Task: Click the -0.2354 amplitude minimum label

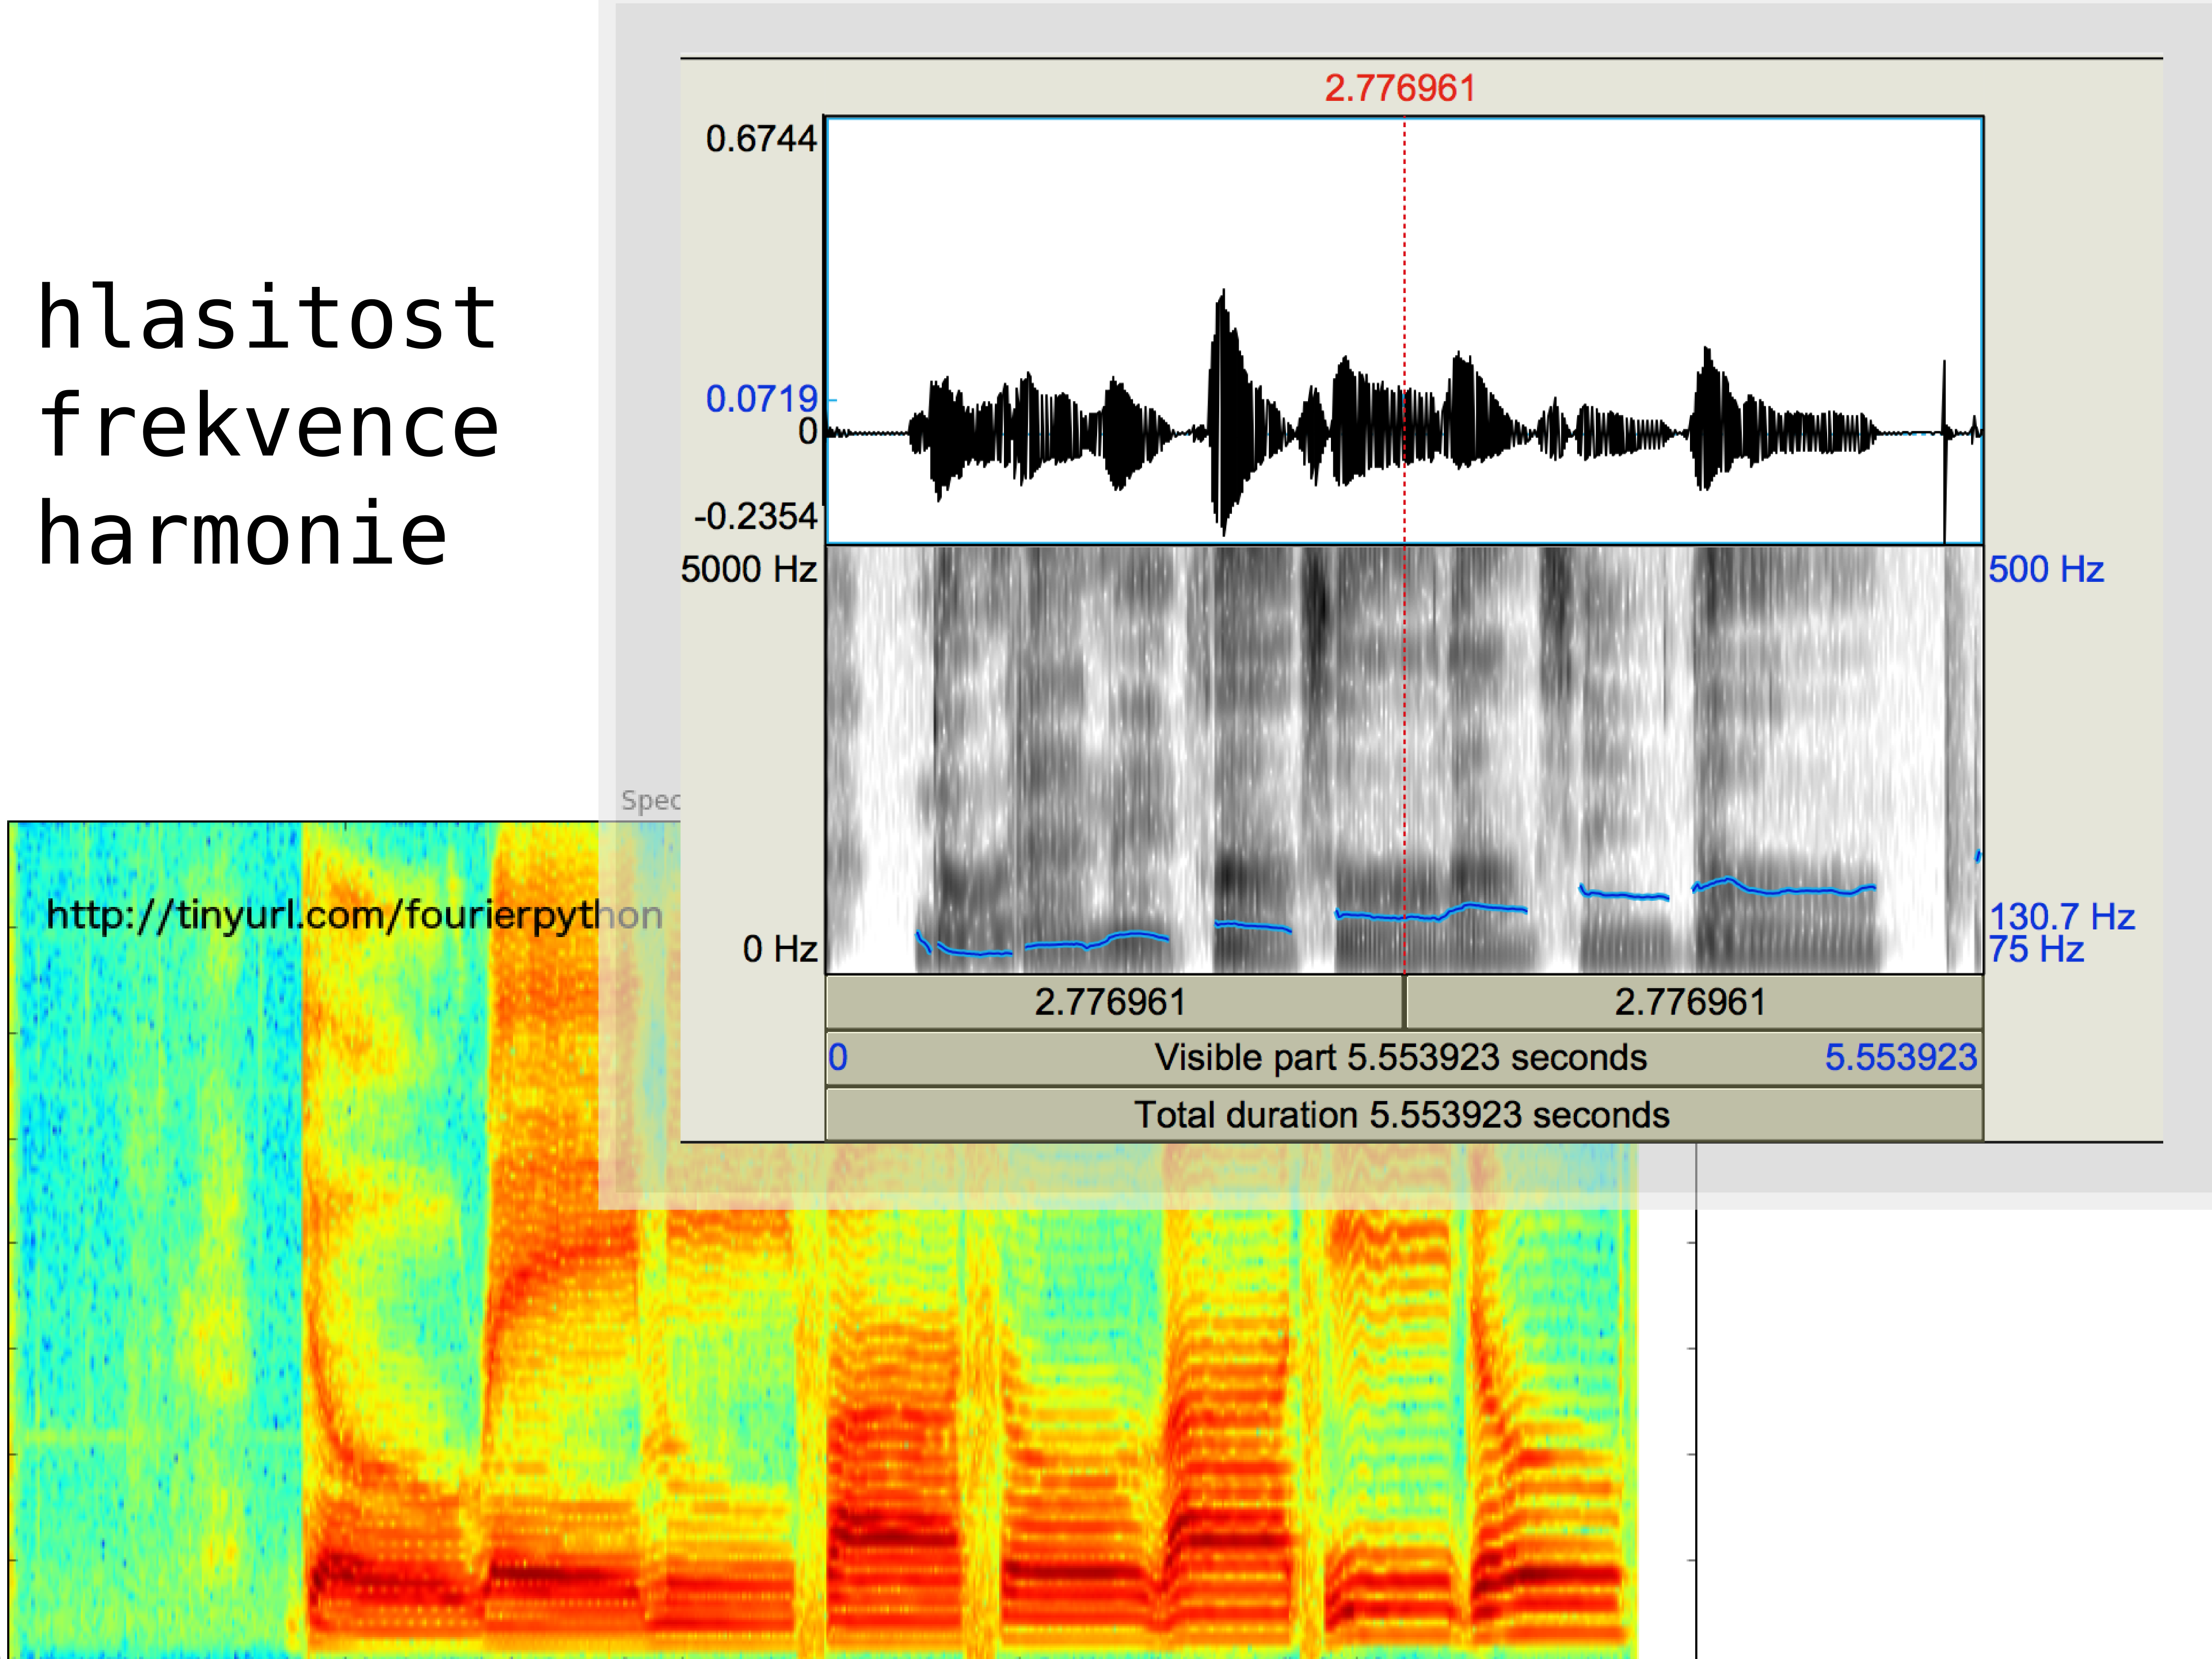Action: coord(756,516)
